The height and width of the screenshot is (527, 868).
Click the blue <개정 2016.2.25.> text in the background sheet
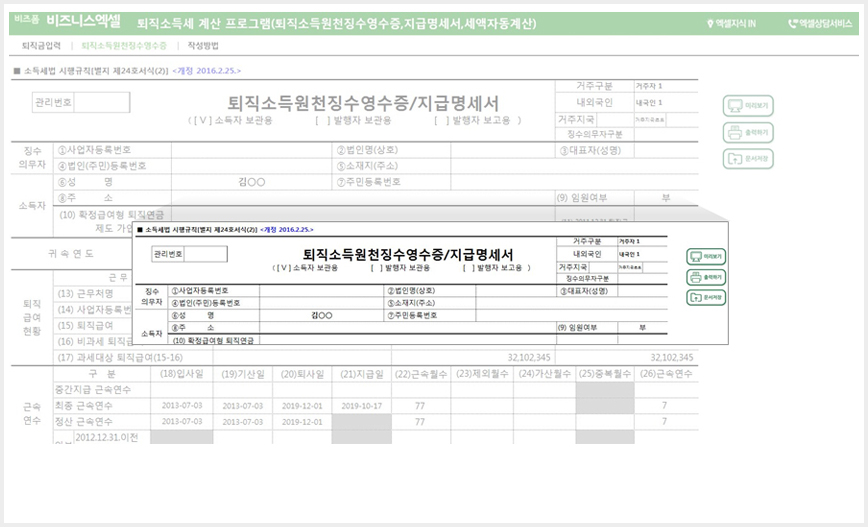tap(206, 71)
